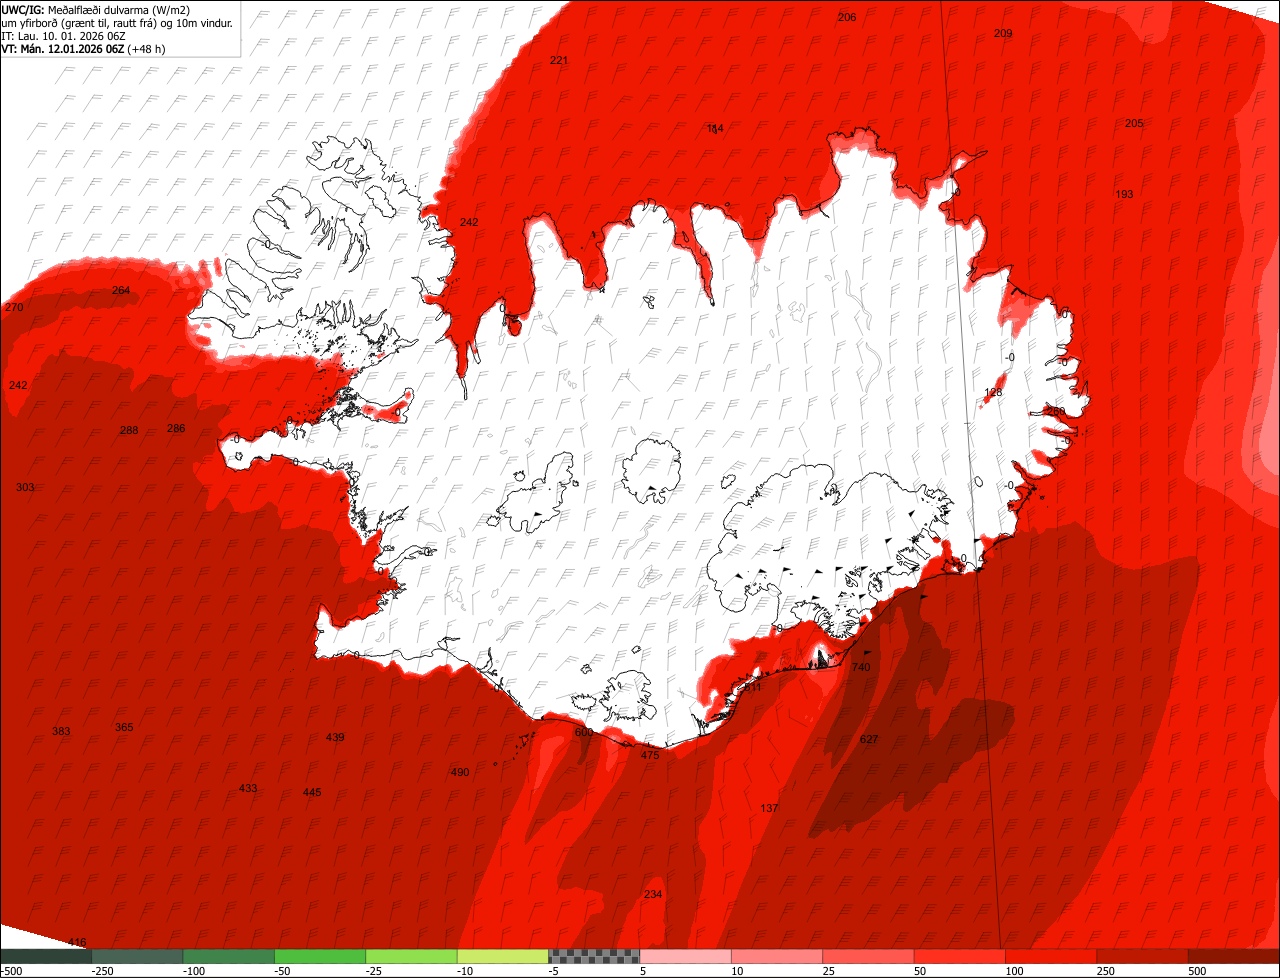This screenshot has height=978, width=1280.
Task: Click the dark red legend swatch between 250 and 500
Action: coord(1143,956)
